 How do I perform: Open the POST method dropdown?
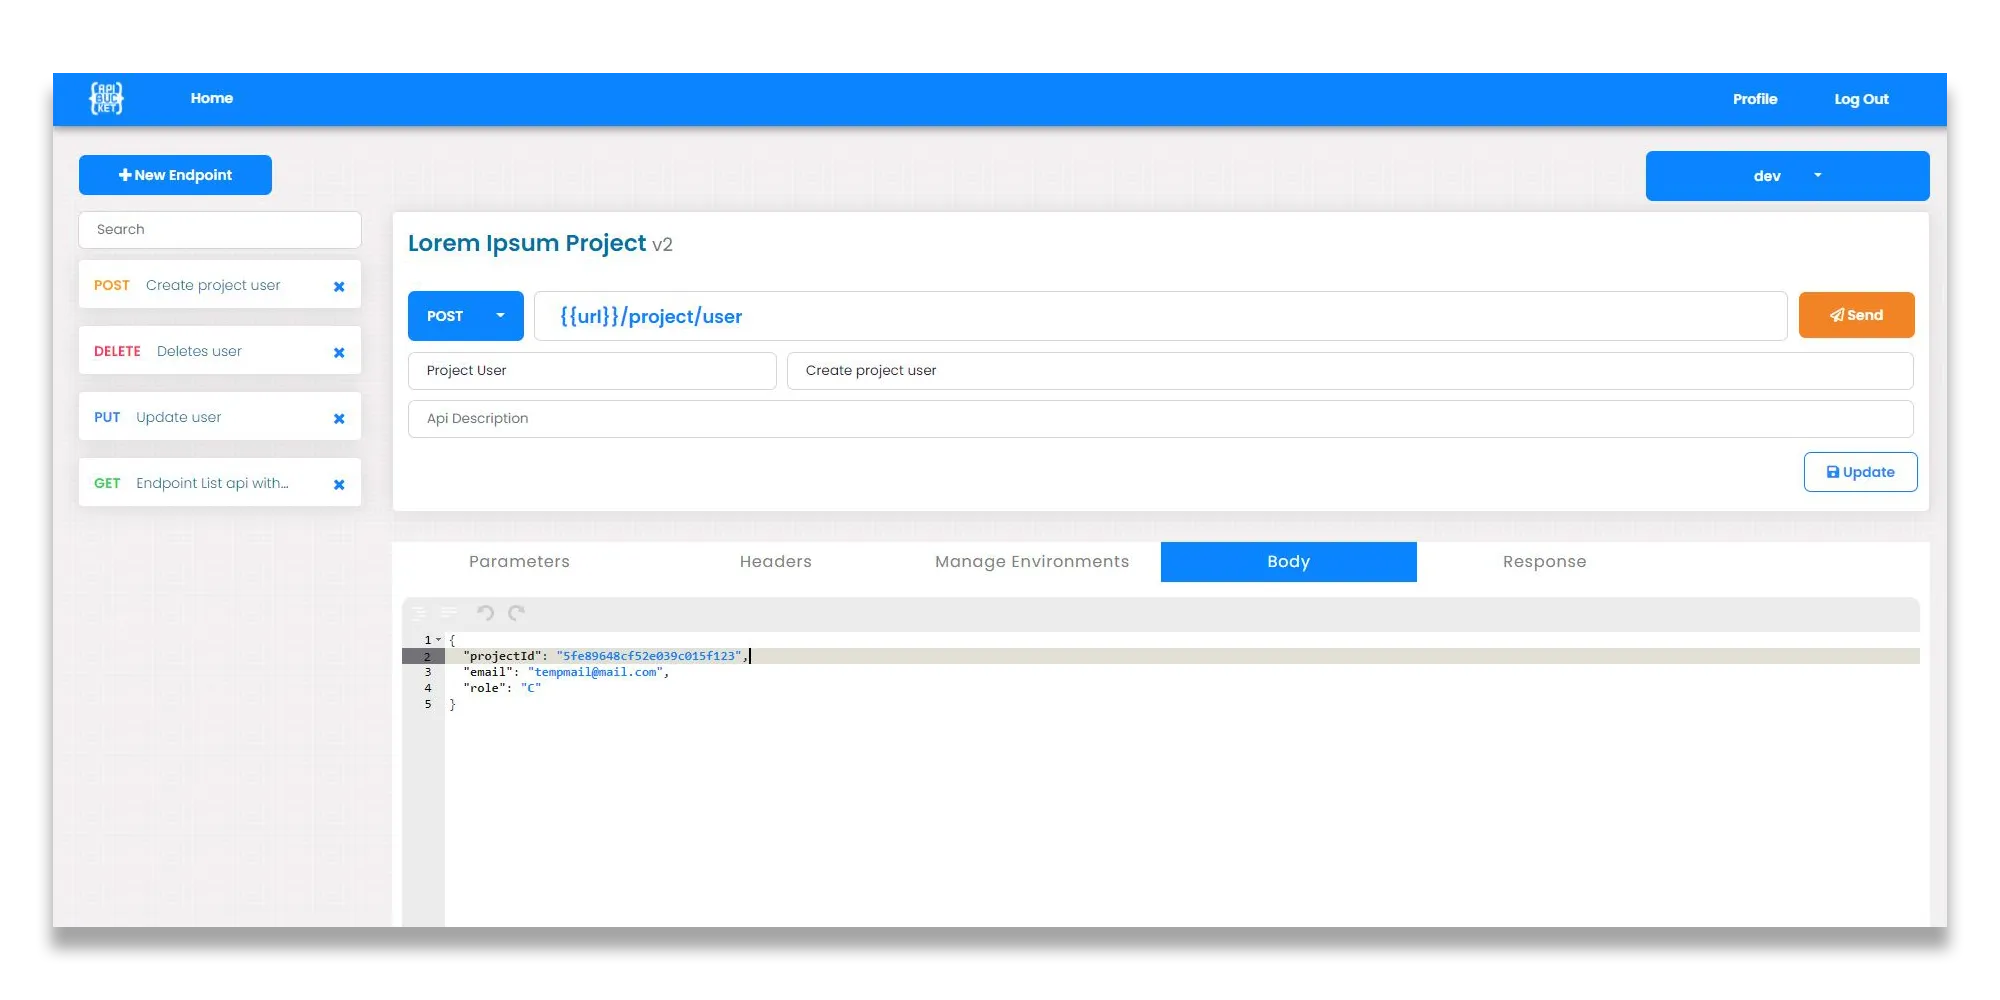[x=500, y=315]
